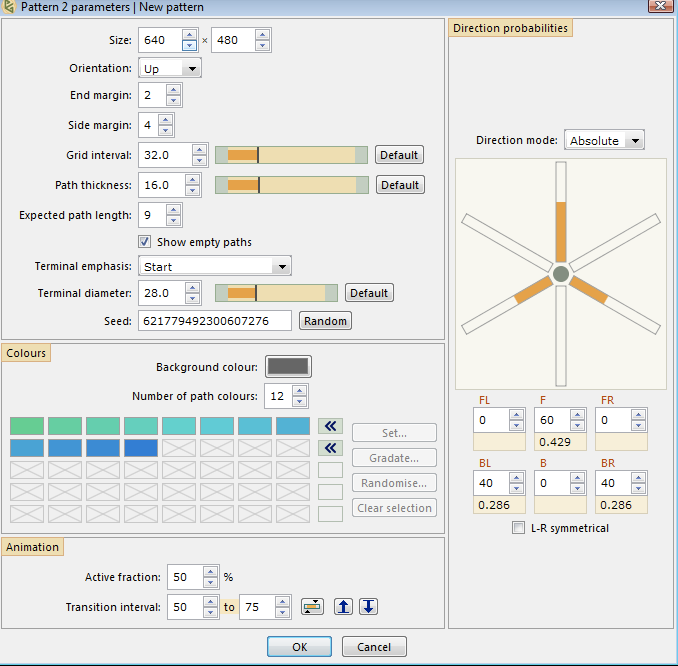Increase Transition interval end value
Screen dimensions: 678x666
[282, 602]
